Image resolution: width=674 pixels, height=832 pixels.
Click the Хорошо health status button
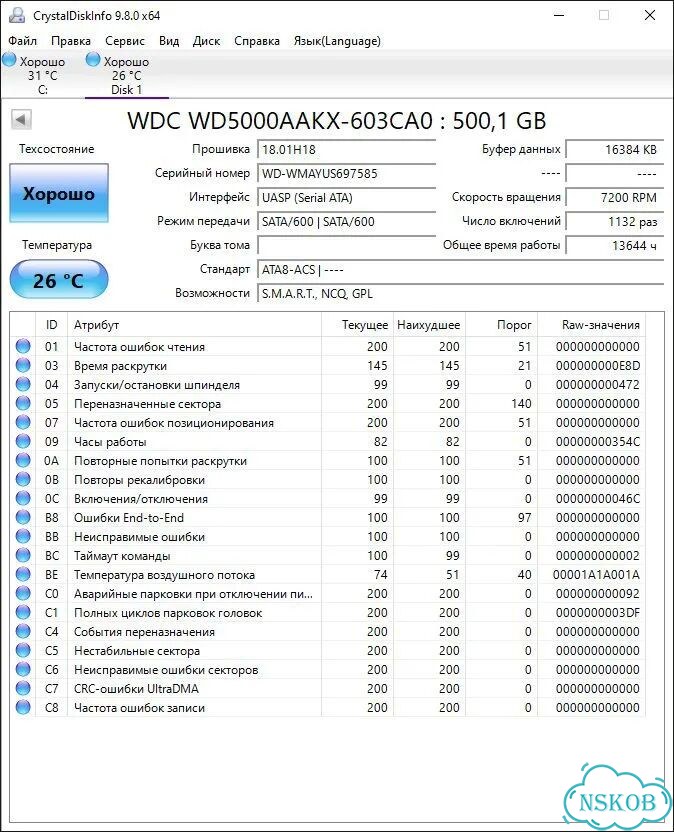click(x=59, y=193)
